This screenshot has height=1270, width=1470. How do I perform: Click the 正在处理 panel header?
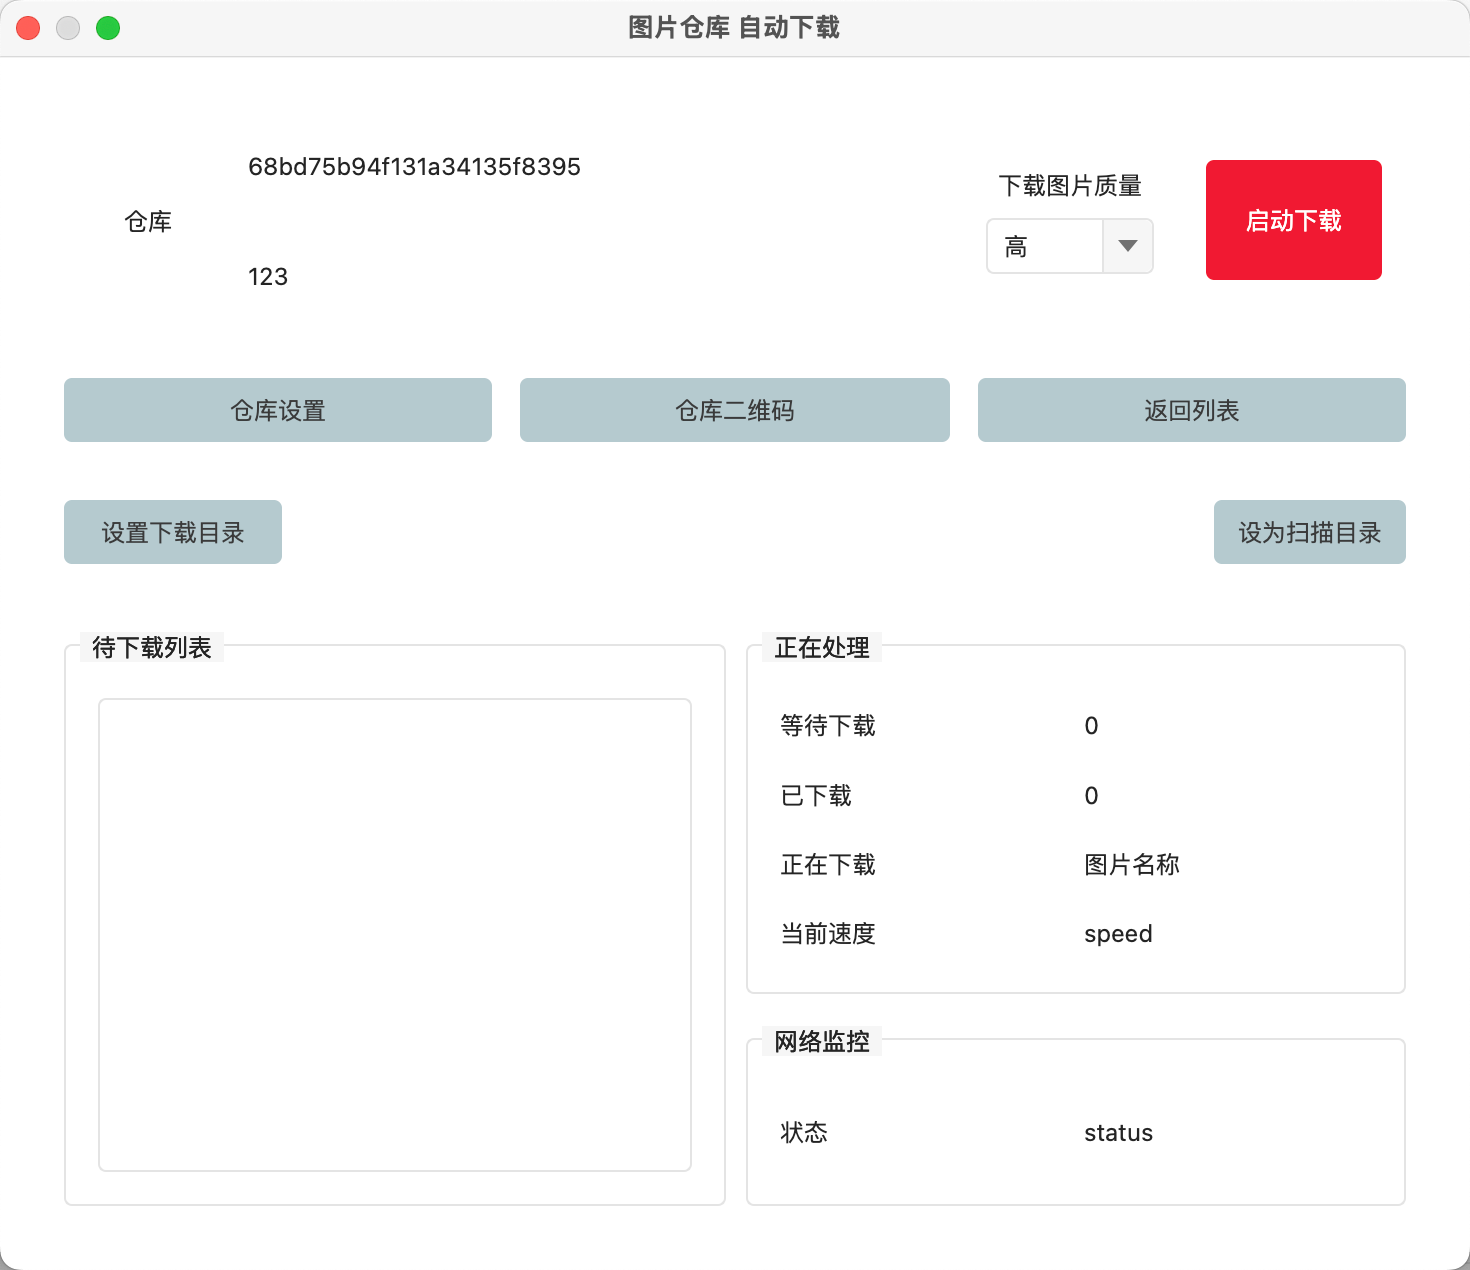(820, 647)
